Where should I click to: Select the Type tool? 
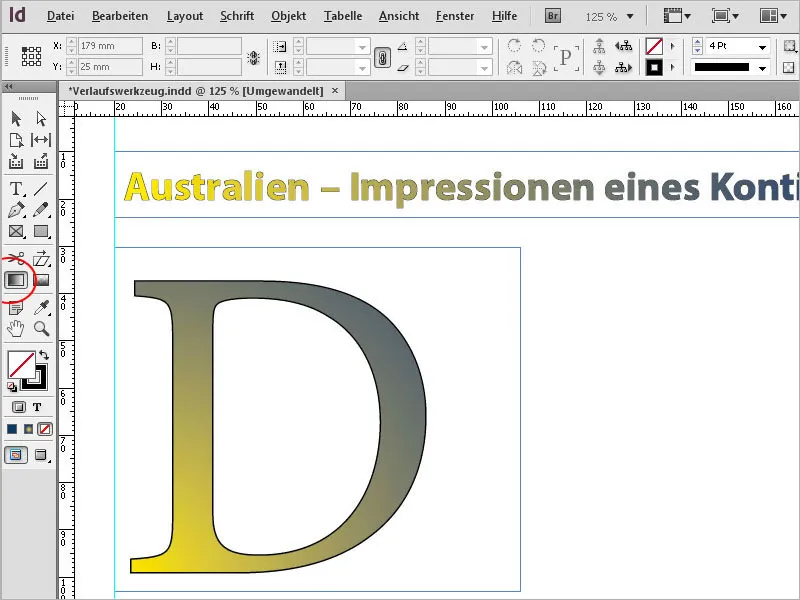[x=14, y=188]
